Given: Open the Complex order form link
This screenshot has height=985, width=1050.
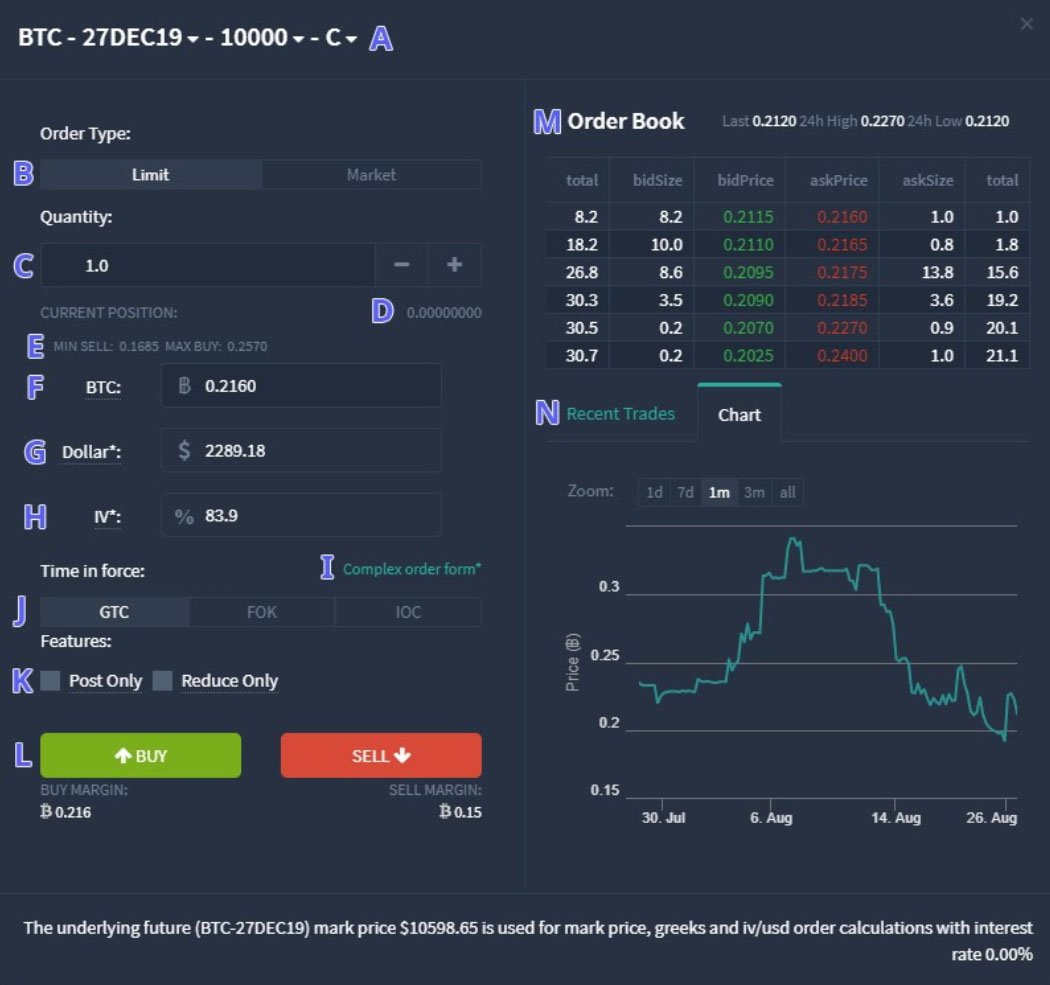Looking at the screenshot, I should (412, 569).
